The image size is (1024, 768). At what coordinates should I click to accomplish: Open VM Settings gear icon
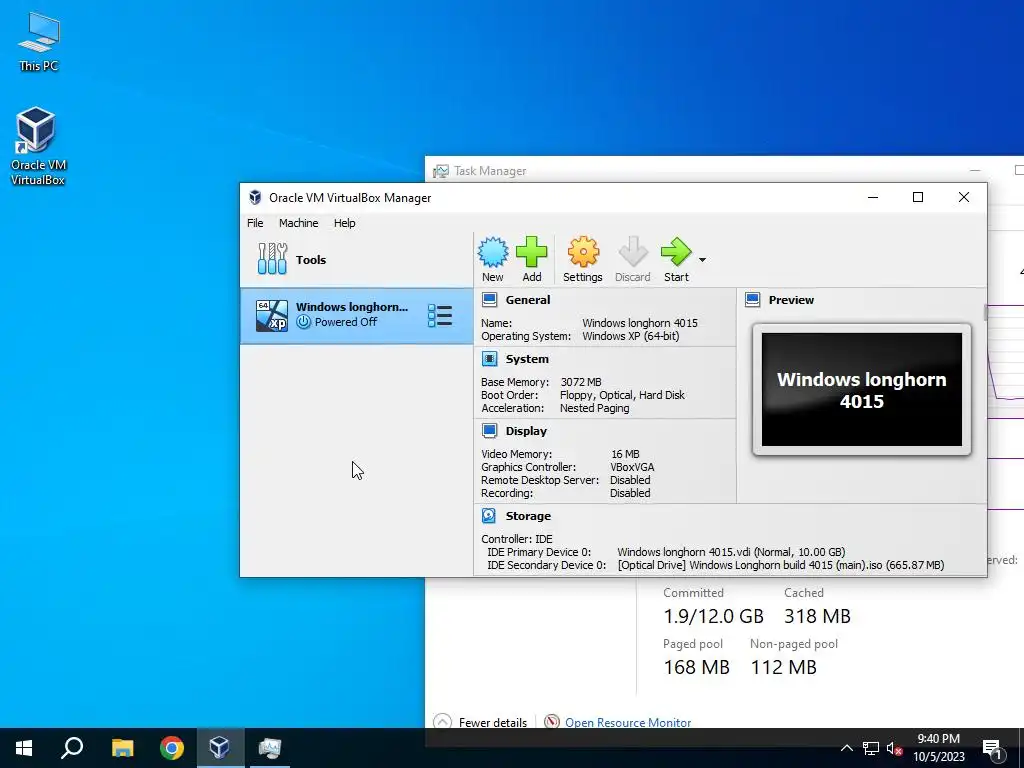(583, 259)
